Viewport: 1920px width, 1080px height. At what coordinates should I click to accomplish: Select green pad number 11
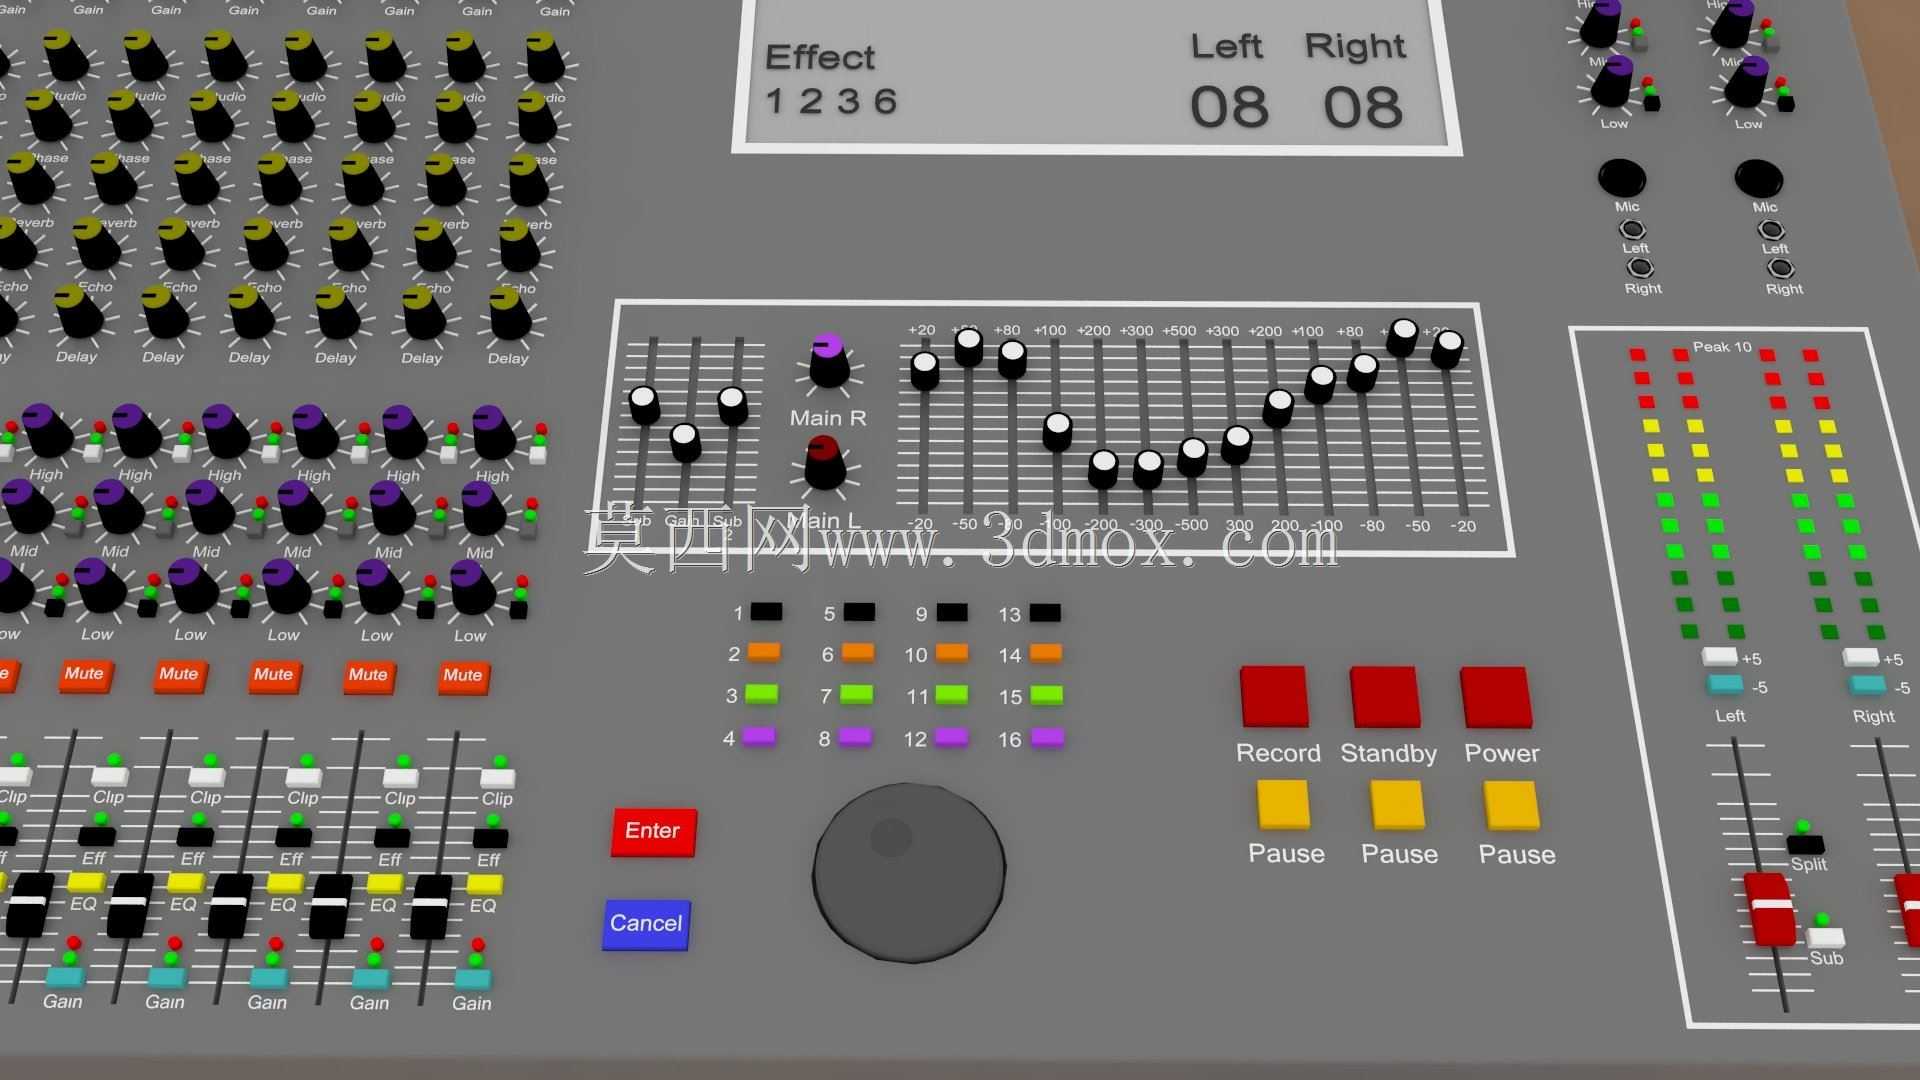point(951,695)
